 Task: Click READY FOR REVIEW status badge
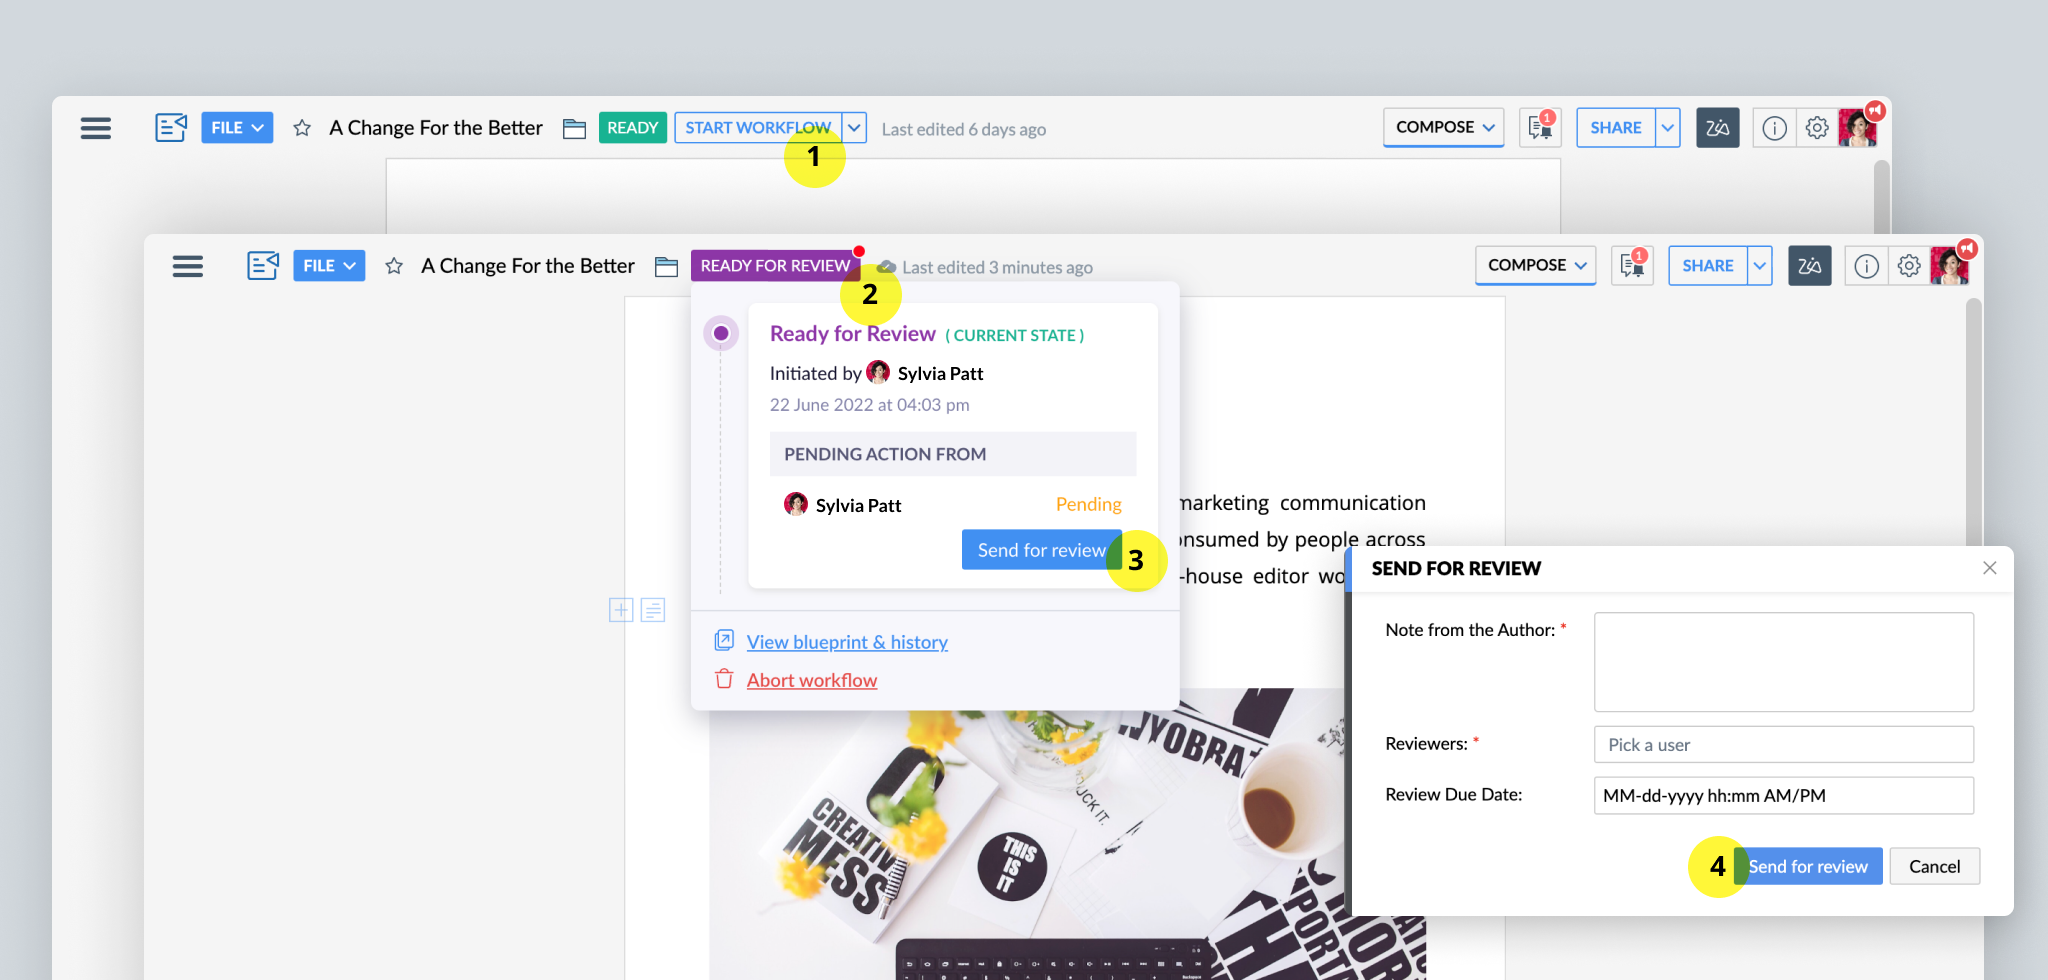click(x=775, y=266)
